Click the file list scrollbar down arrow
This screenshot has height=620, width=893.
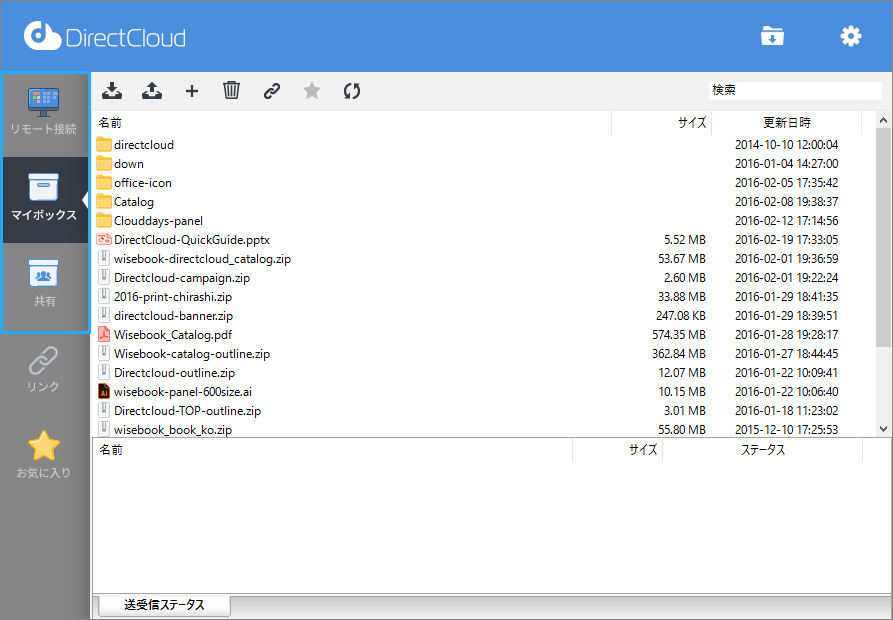(883, 429)
